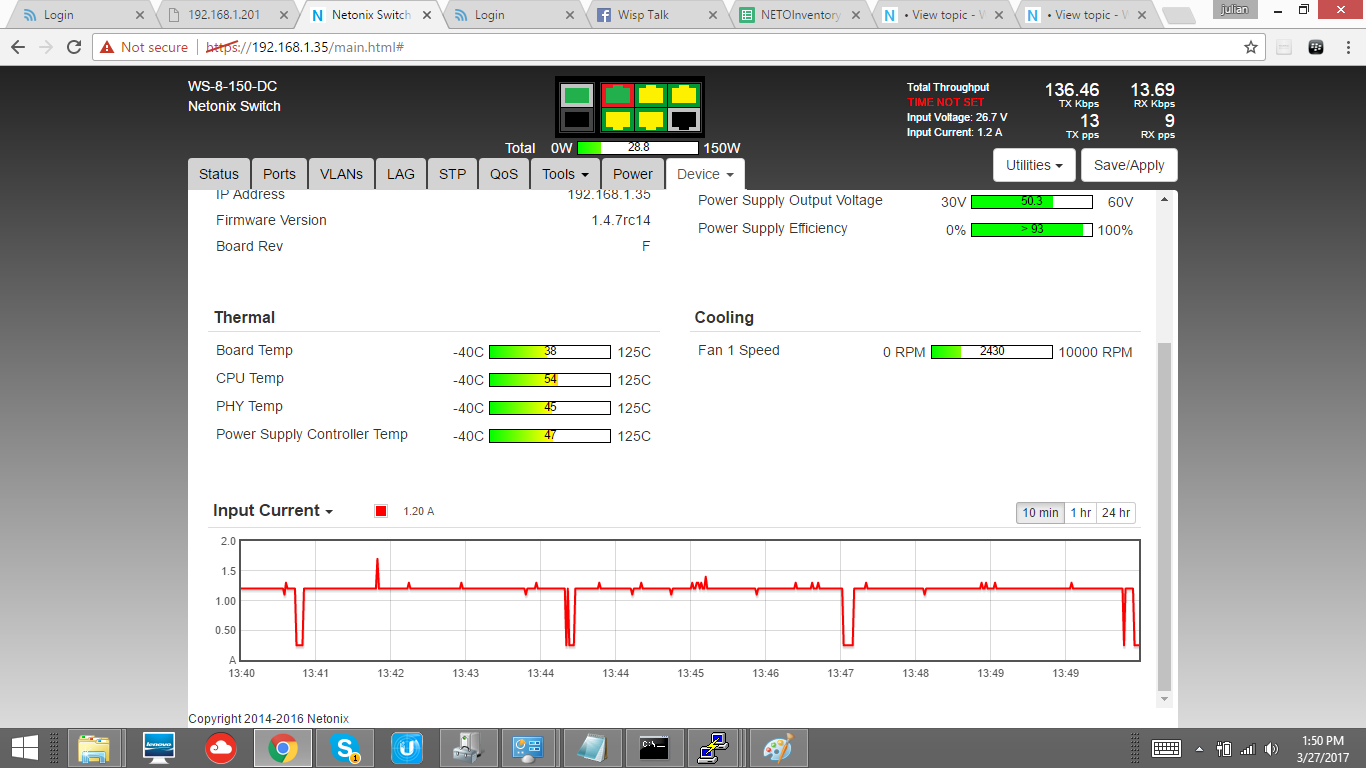Select the green SFP port icon
The width and height of the screenshot is (1366, 768).
(576, 96)
